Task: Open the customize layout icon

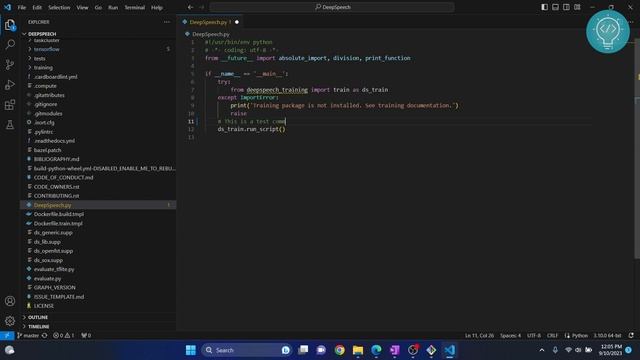Action: pos(577,7)
